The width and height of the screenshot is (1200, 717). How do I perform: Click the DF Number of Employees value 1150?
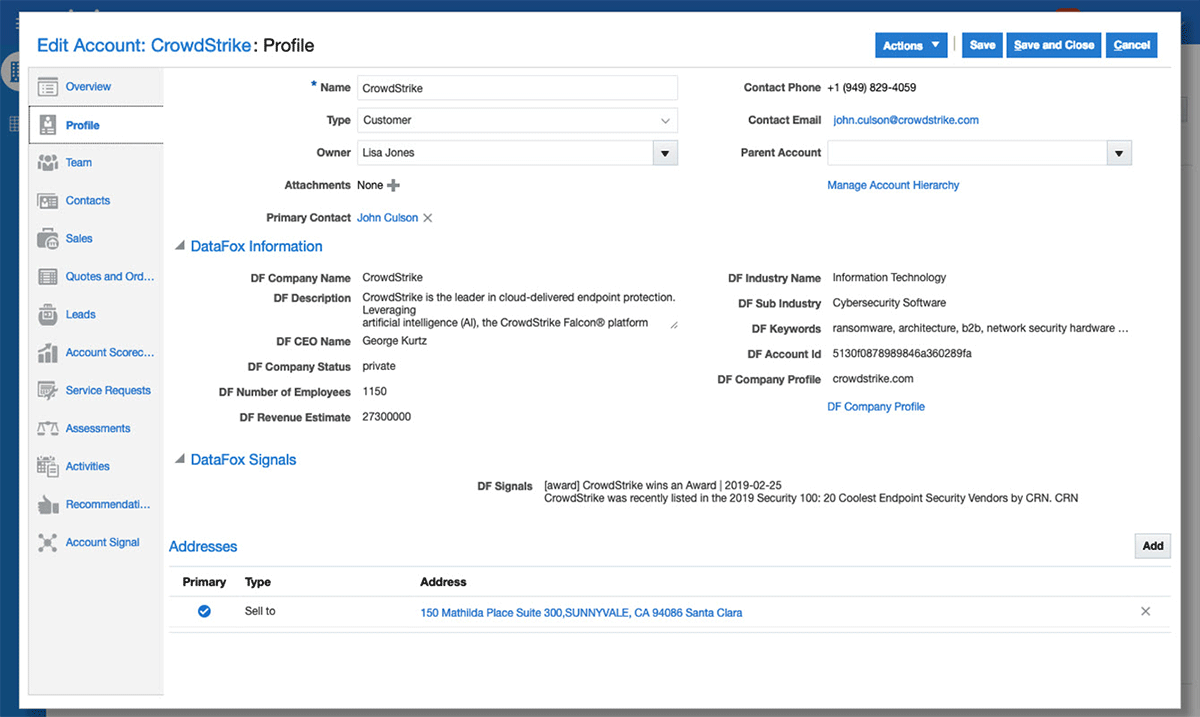(x=375, y=392)
